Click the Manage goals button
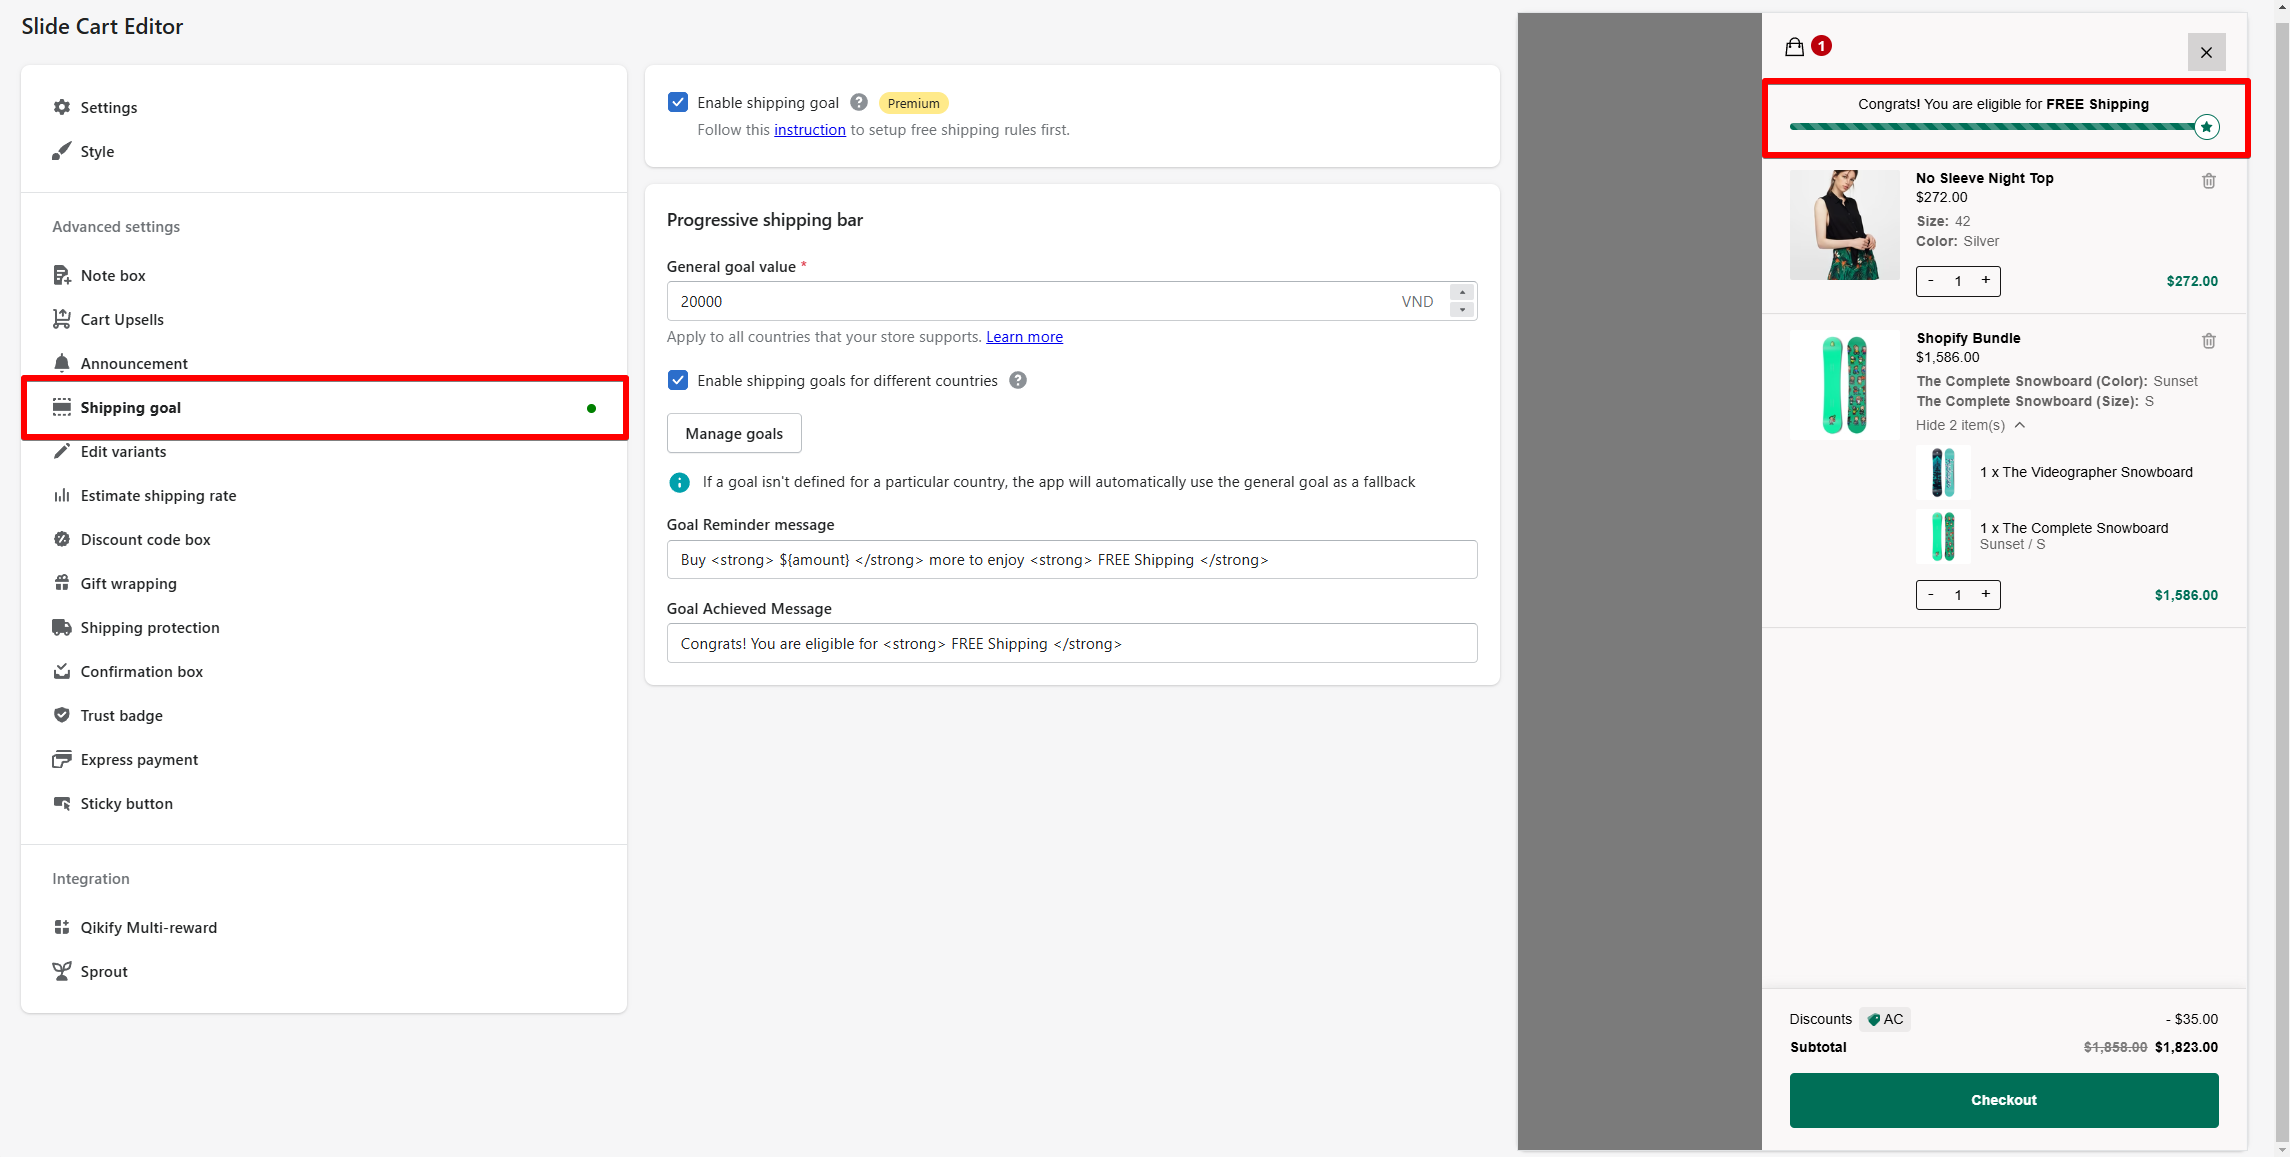The height and width of the screenshot is (1157, 2290). (734, 433)
